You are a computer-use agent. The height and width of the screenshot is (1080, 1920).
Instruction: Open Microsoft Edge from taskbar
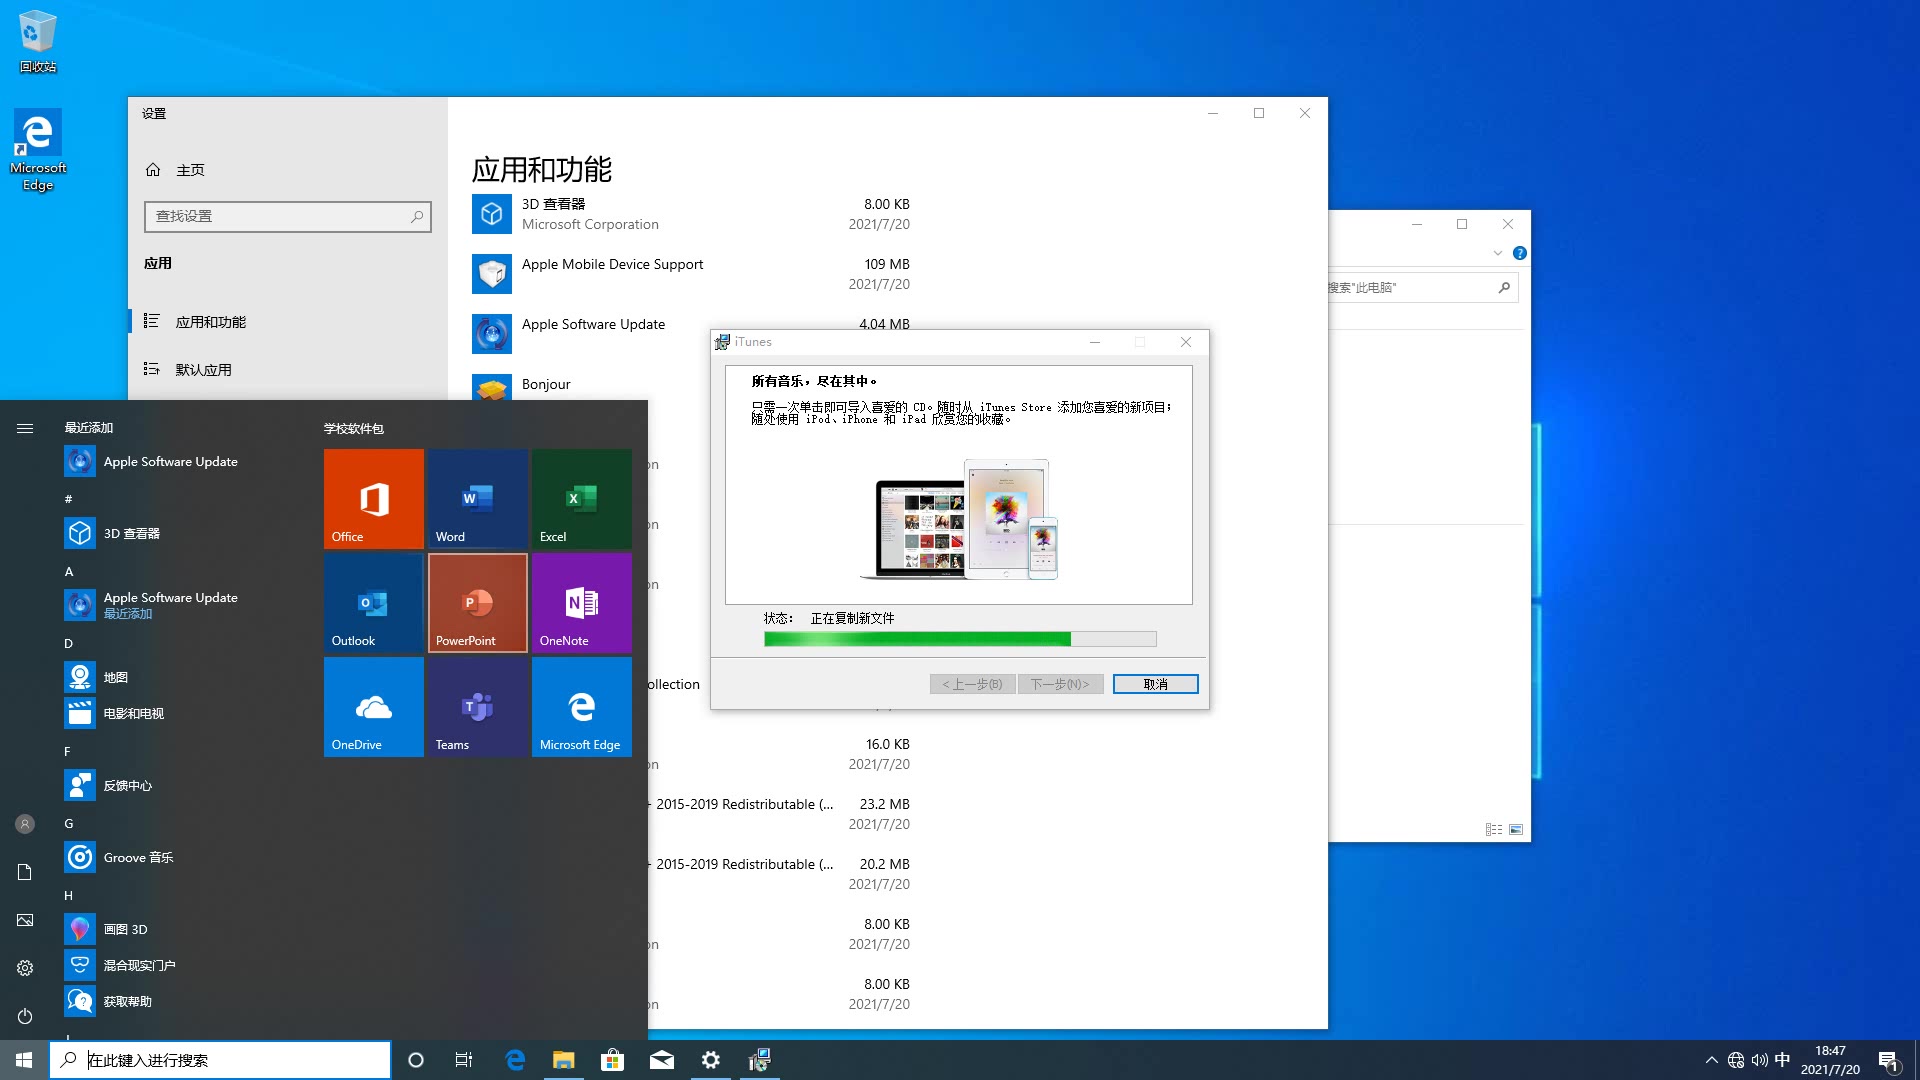(515, 1060)
